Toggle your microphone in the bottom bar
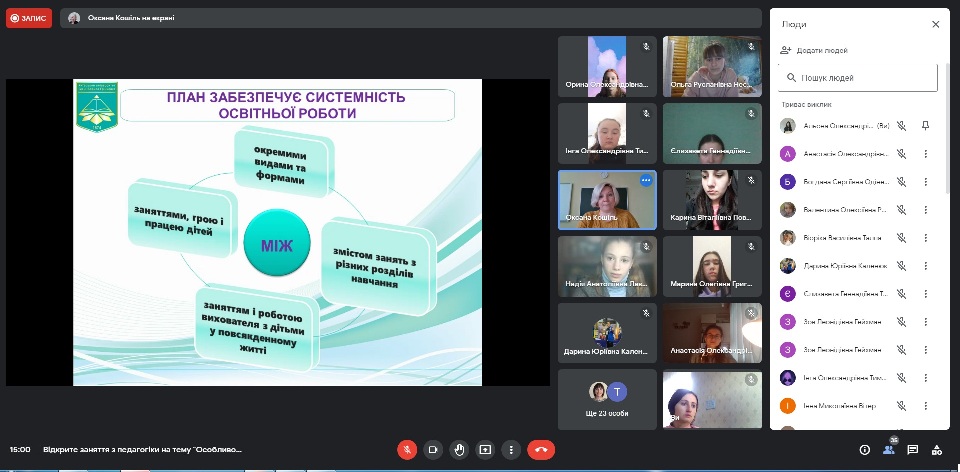Screen dimensions: 960x472 click(x=407, y=449)
